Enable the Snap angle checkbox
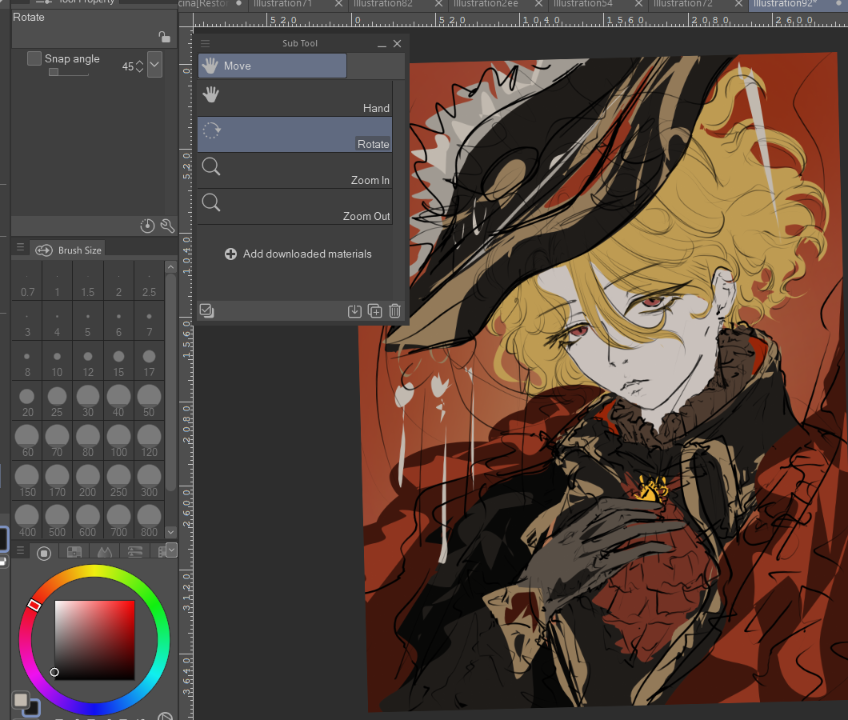Viewport: 848px width, 720px height. [x=34, y=58]
